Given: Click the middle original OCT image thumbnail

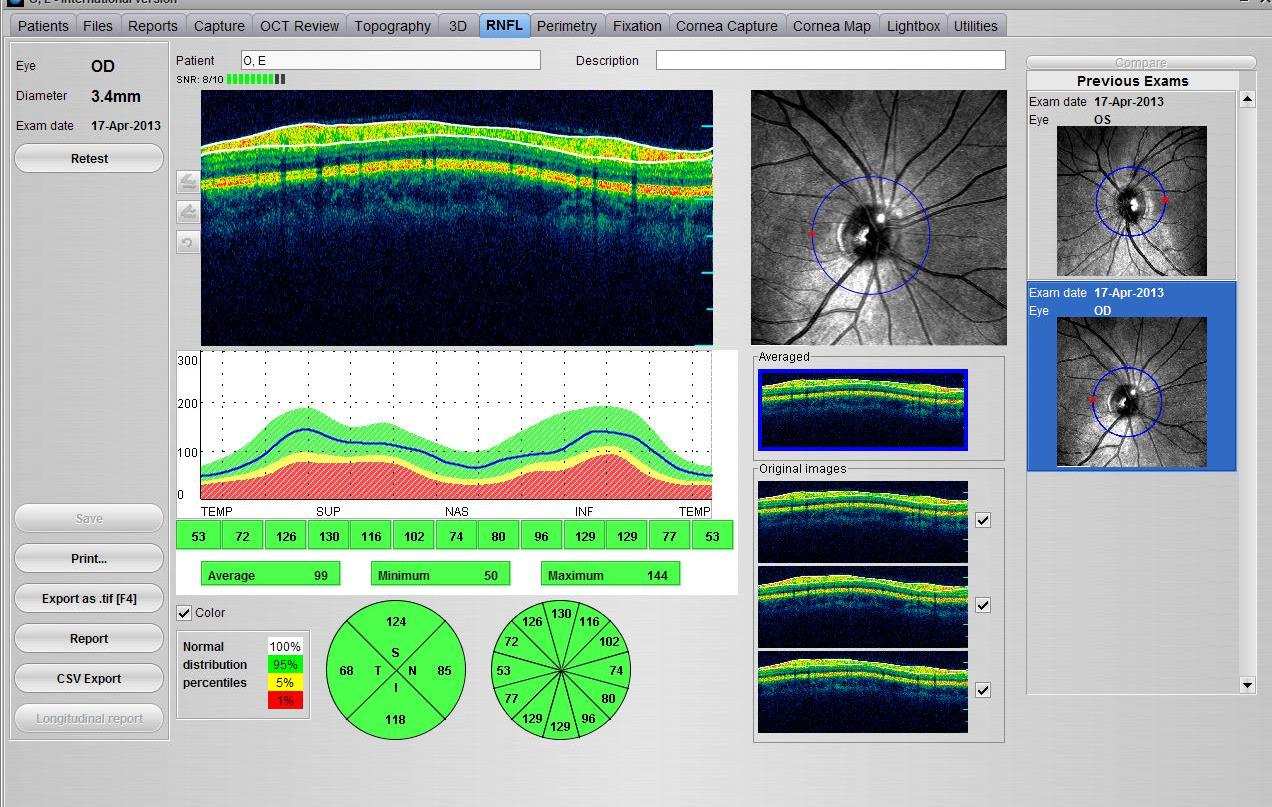Looking at the screenshot, I should tap(863, 606).
